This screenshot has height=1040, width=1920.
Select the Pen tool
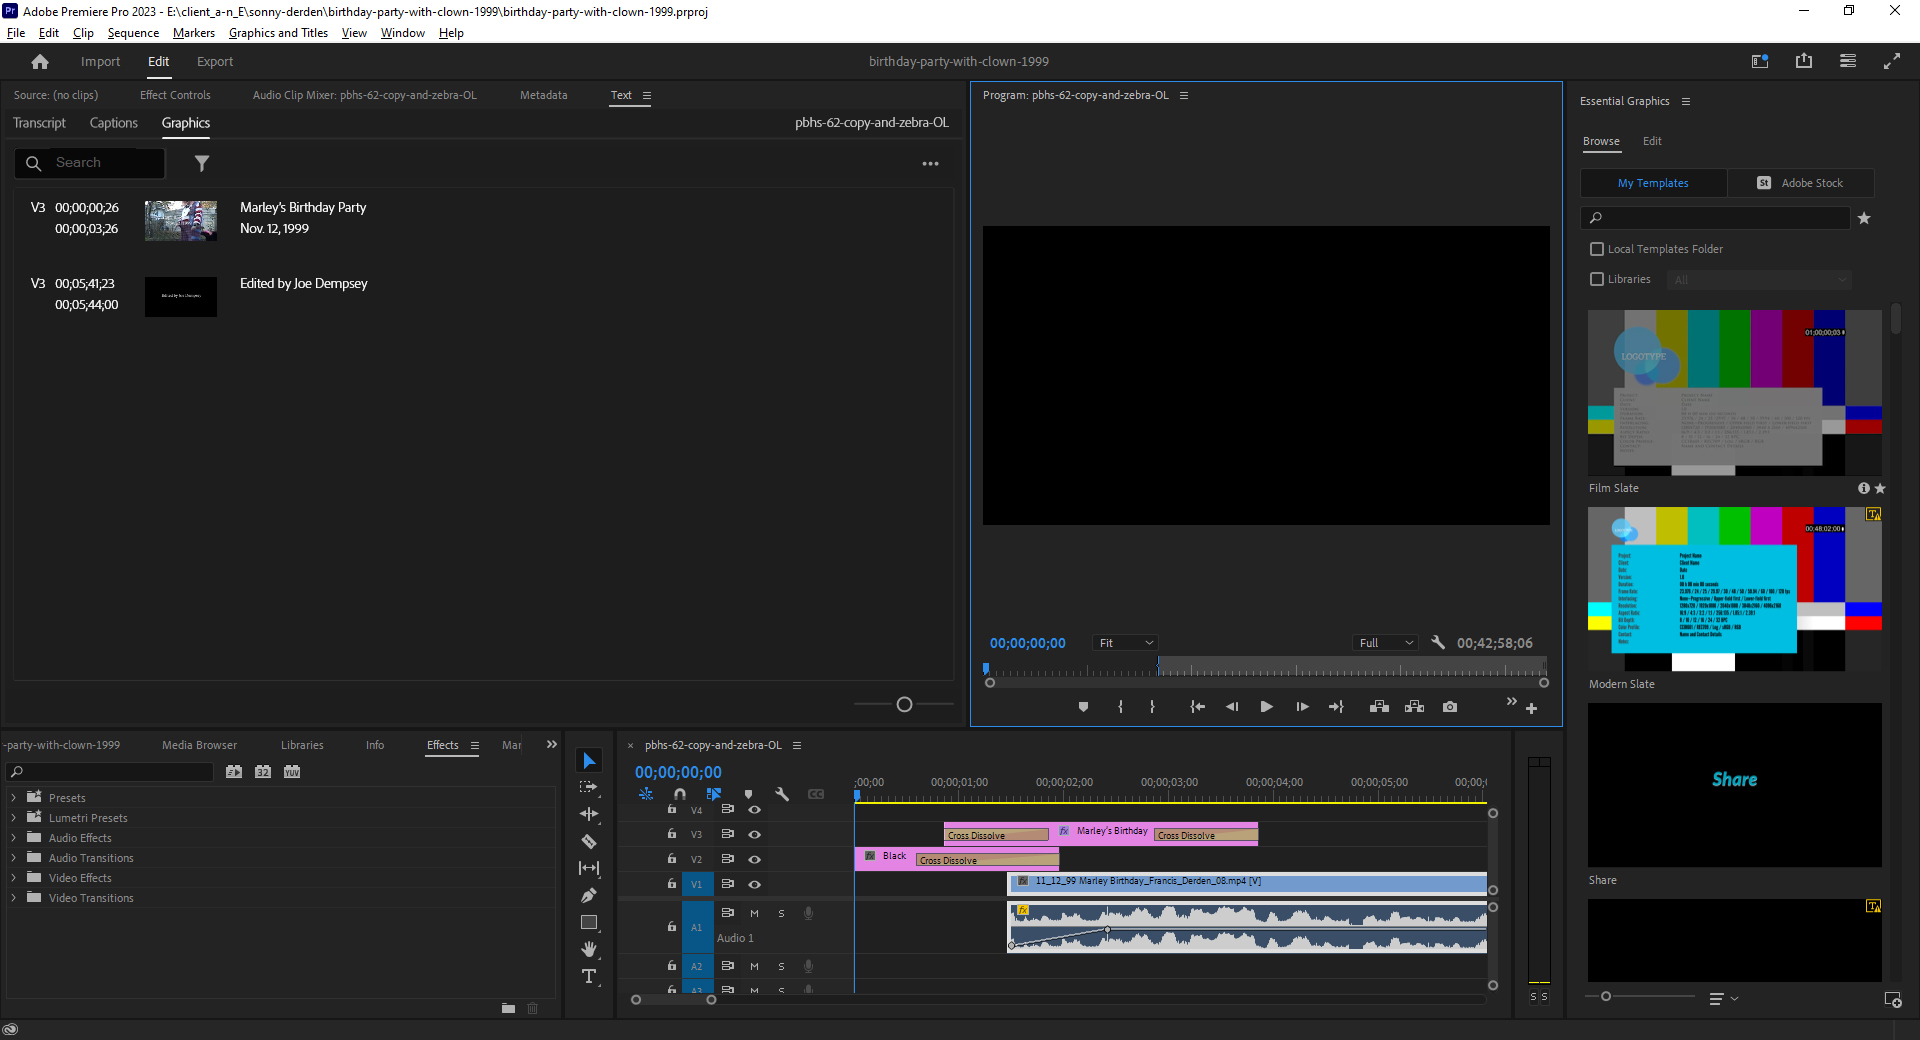pyautogui.click(x=589, y=896)
